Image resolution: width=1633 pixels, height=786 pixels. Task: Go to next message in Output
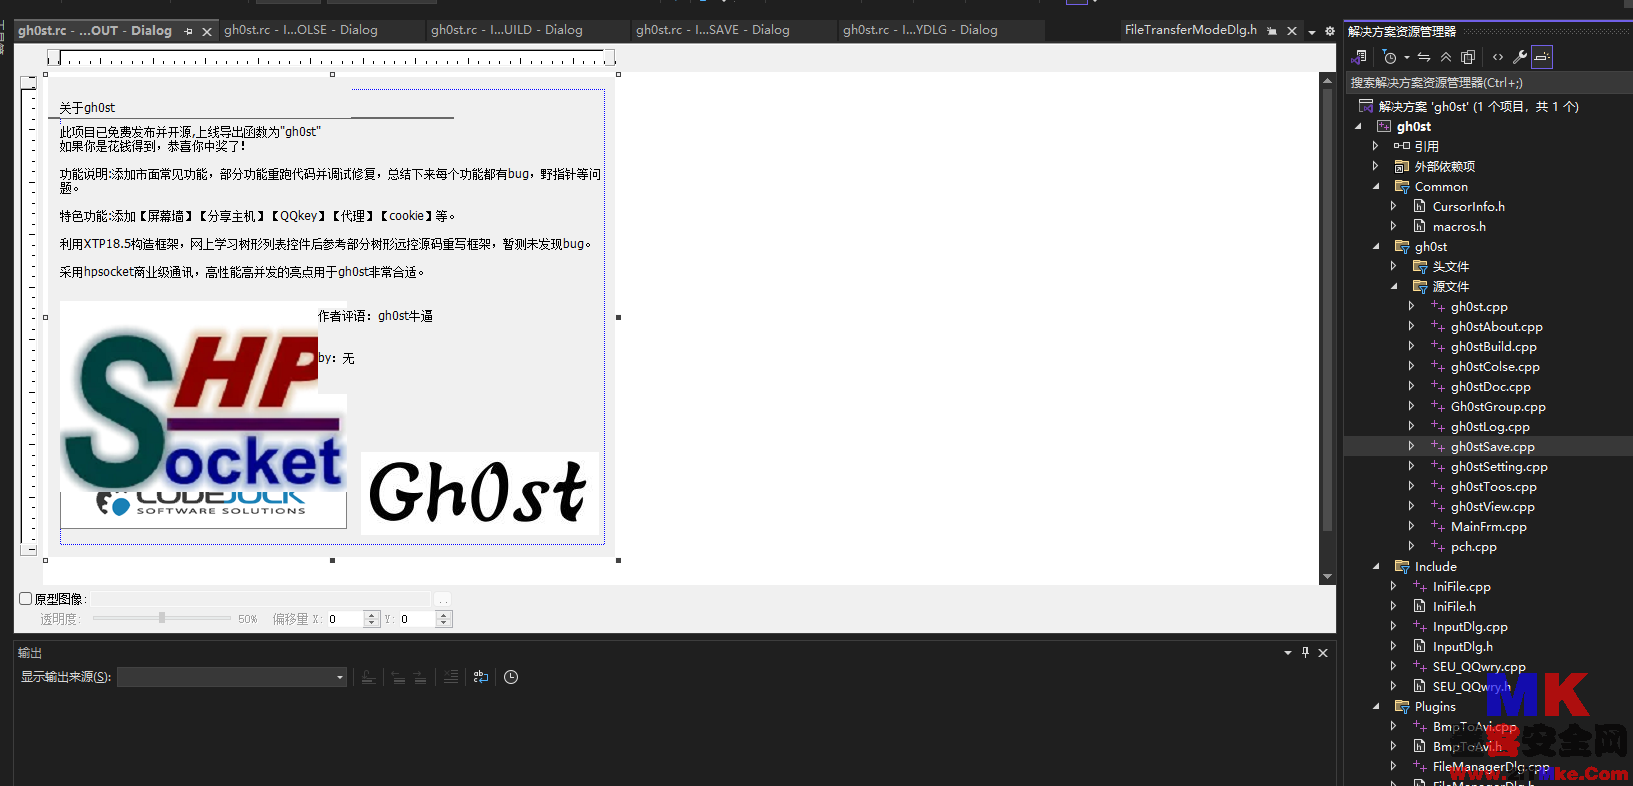(420, 677)
